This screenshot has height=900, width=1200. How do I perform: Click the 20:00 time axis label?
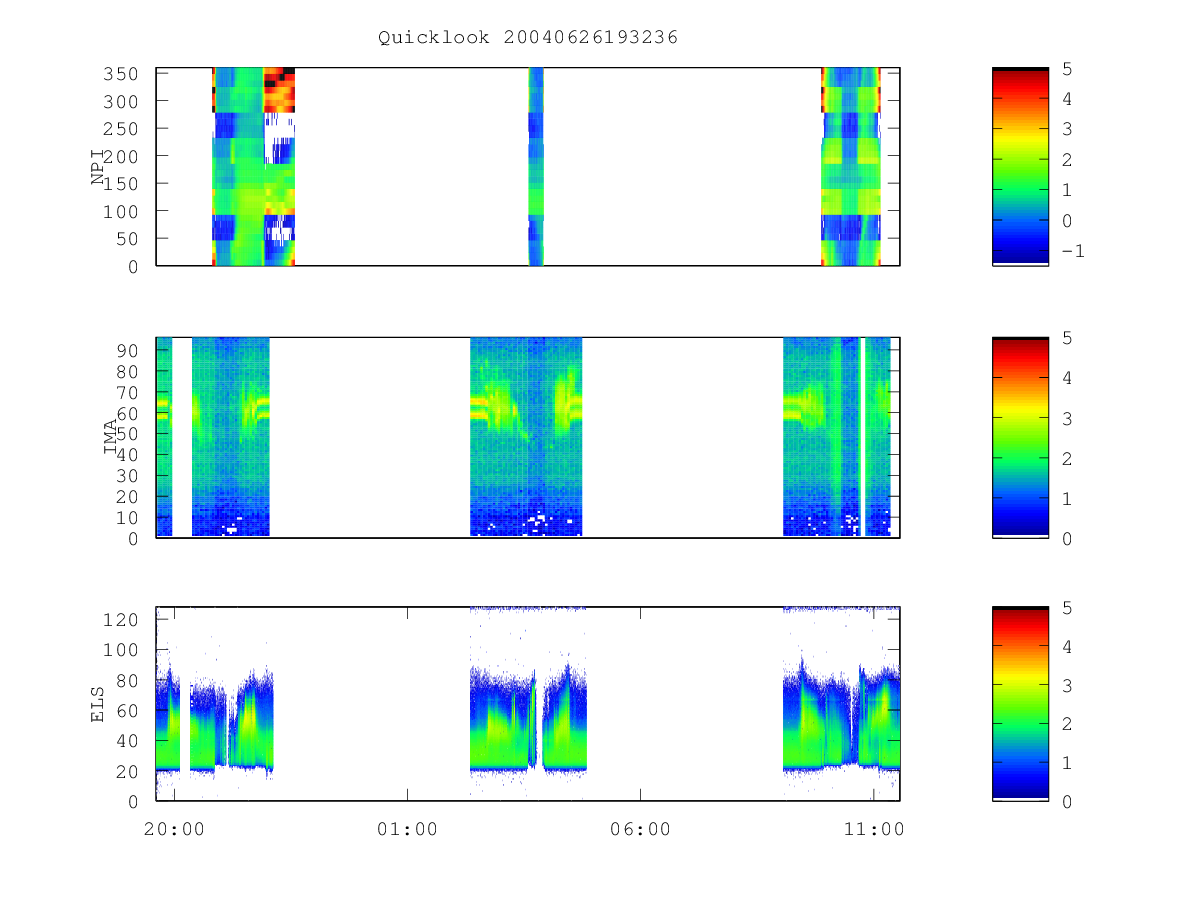click(x=175, y=829)
